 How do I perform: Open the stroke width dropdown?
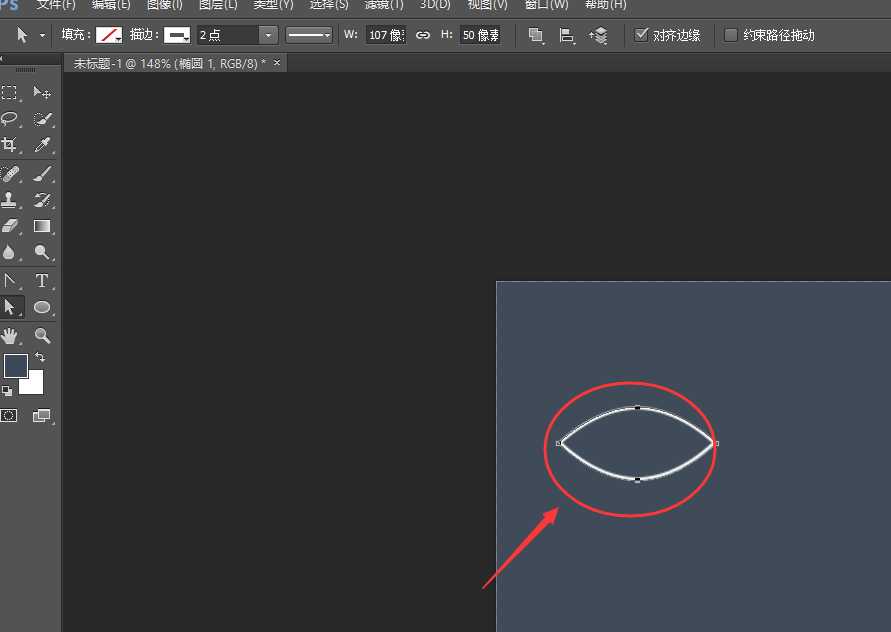(x=268, y=35)
